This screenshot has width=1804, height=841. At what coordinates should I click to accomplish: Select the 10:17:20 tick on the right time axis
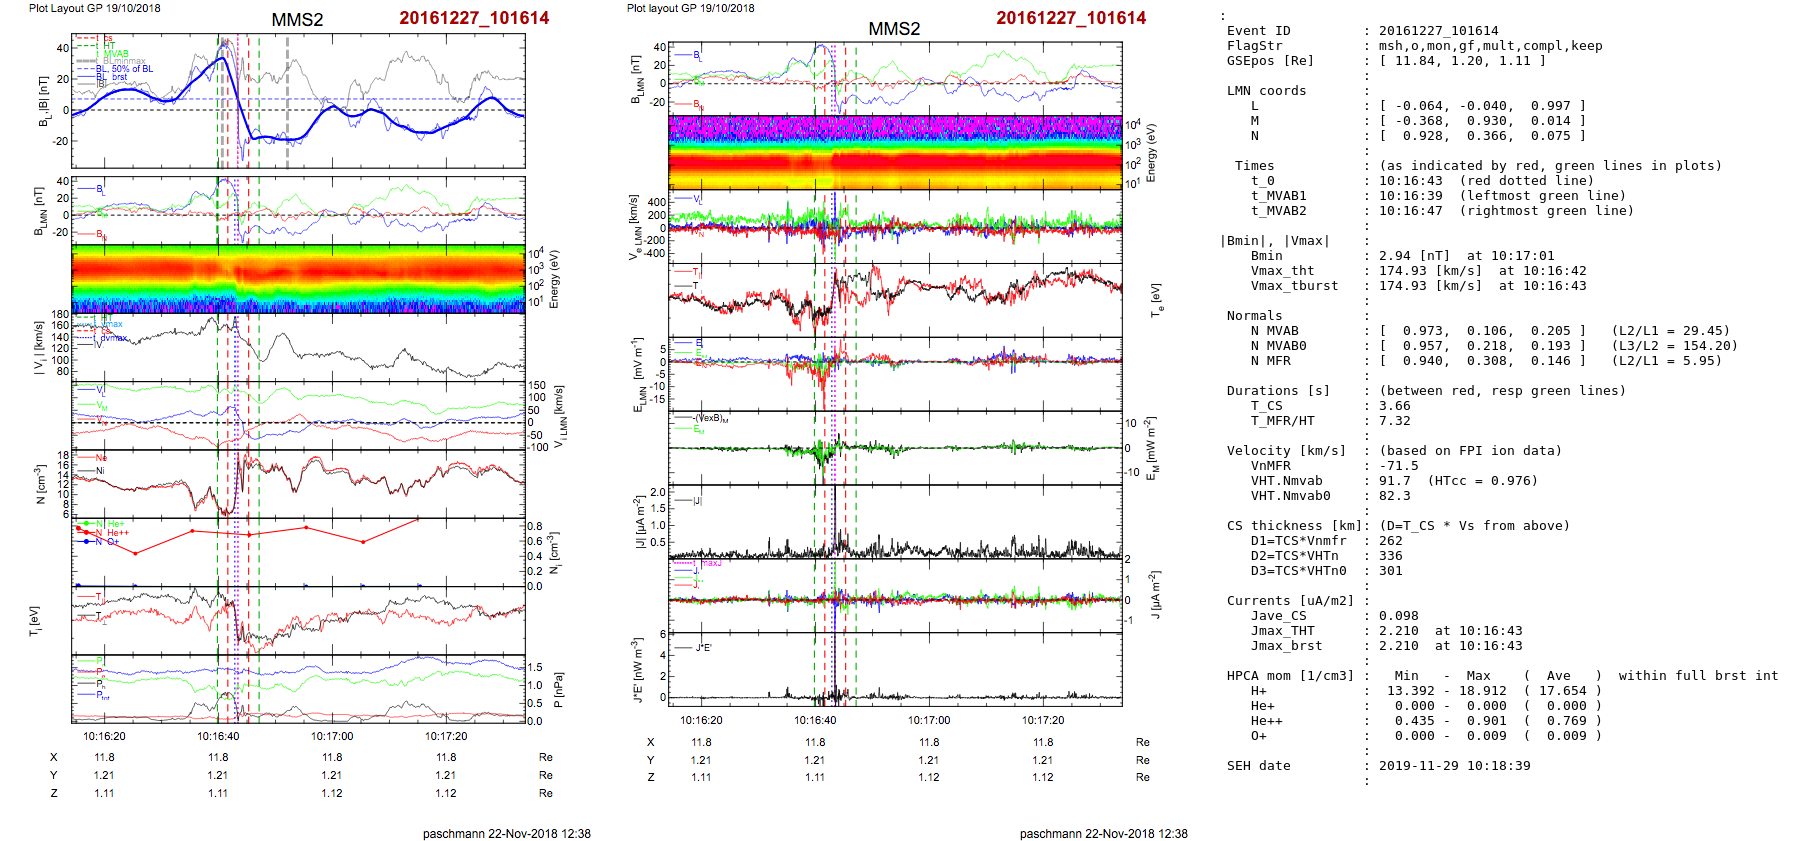[1043, 720]
